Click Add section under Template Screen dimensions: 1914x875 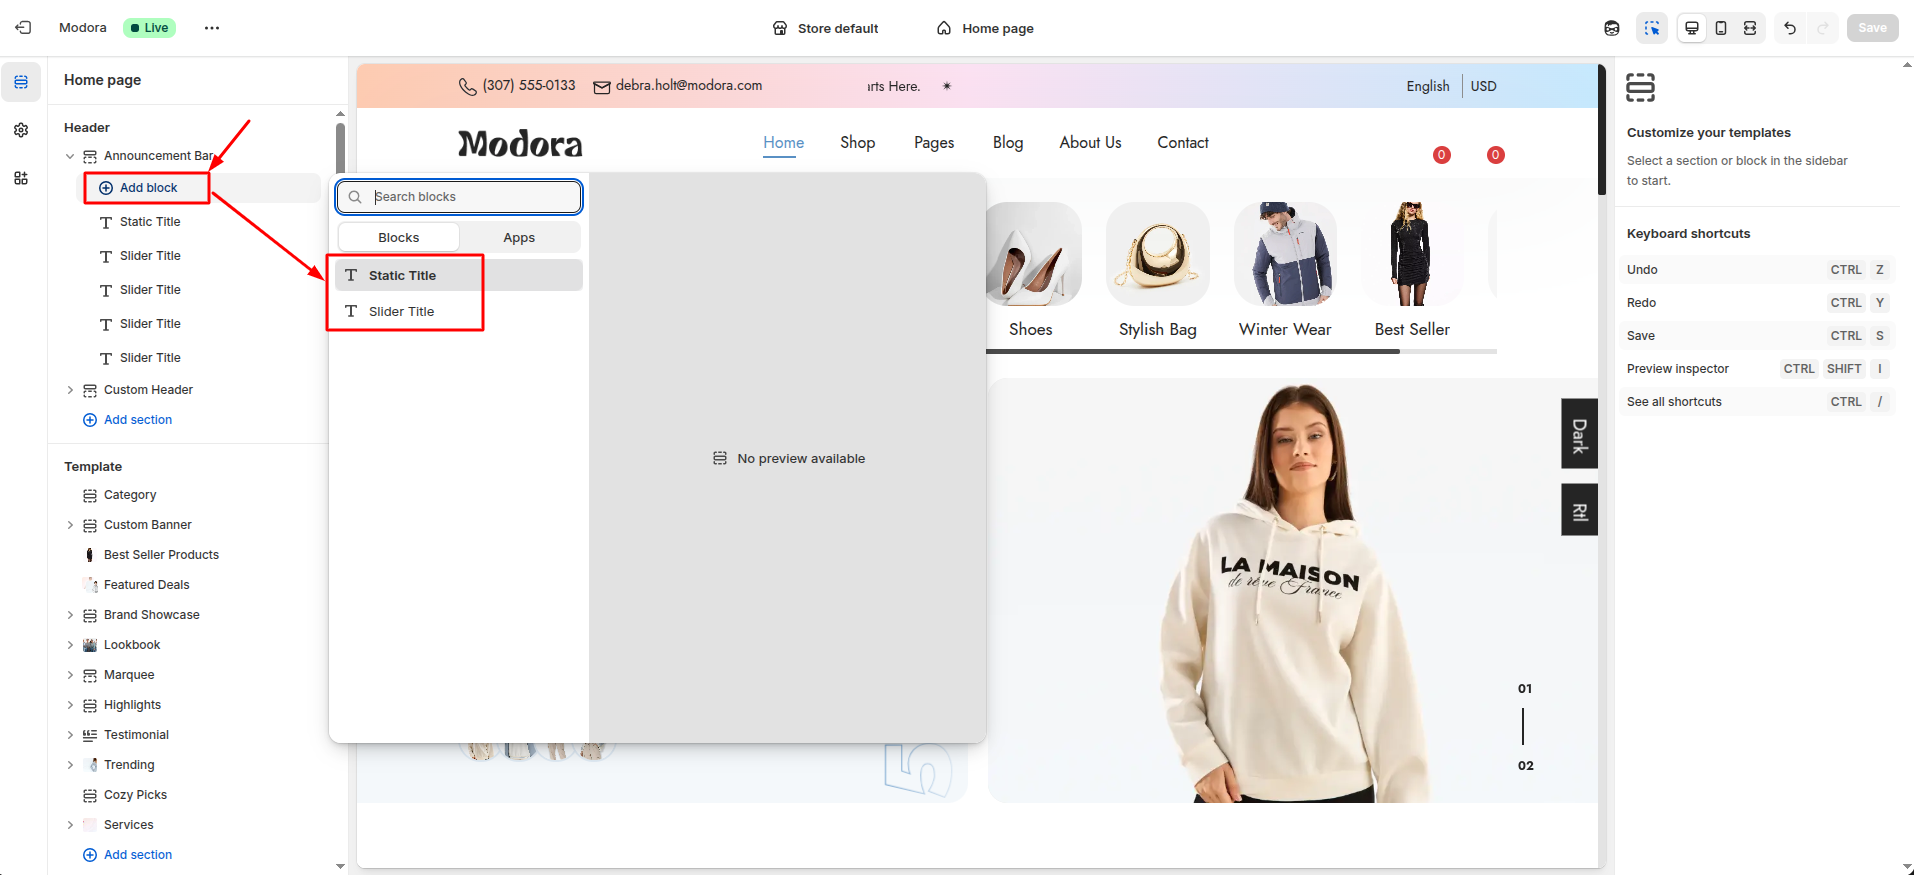click(x=128, y=855)
